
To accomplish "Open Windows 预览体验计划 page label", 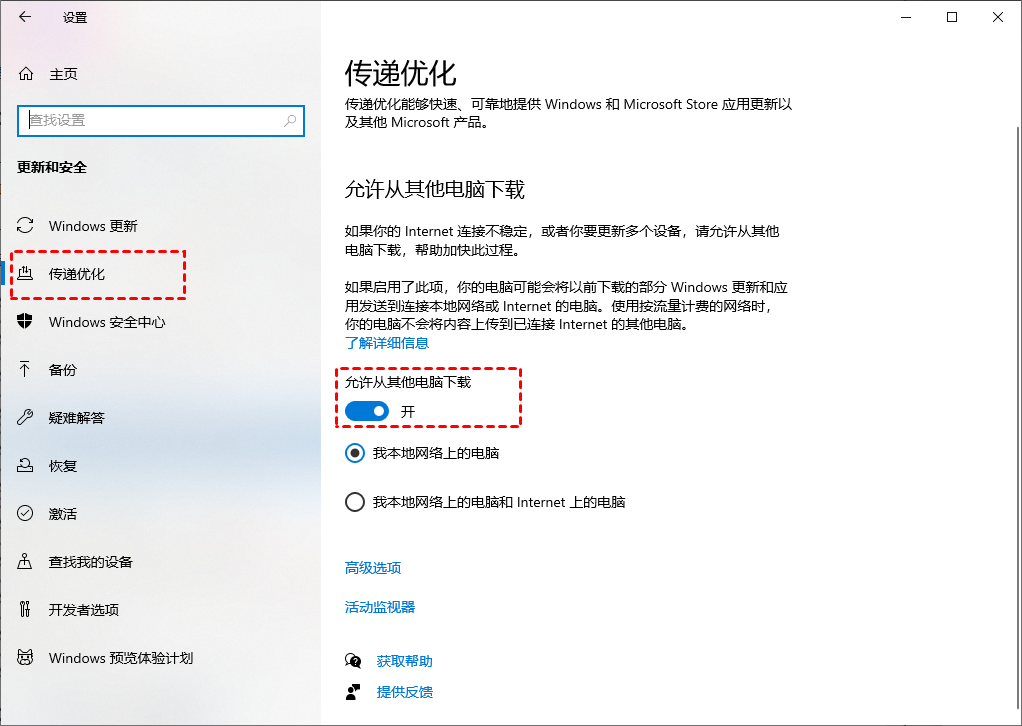I will [121, 658].
